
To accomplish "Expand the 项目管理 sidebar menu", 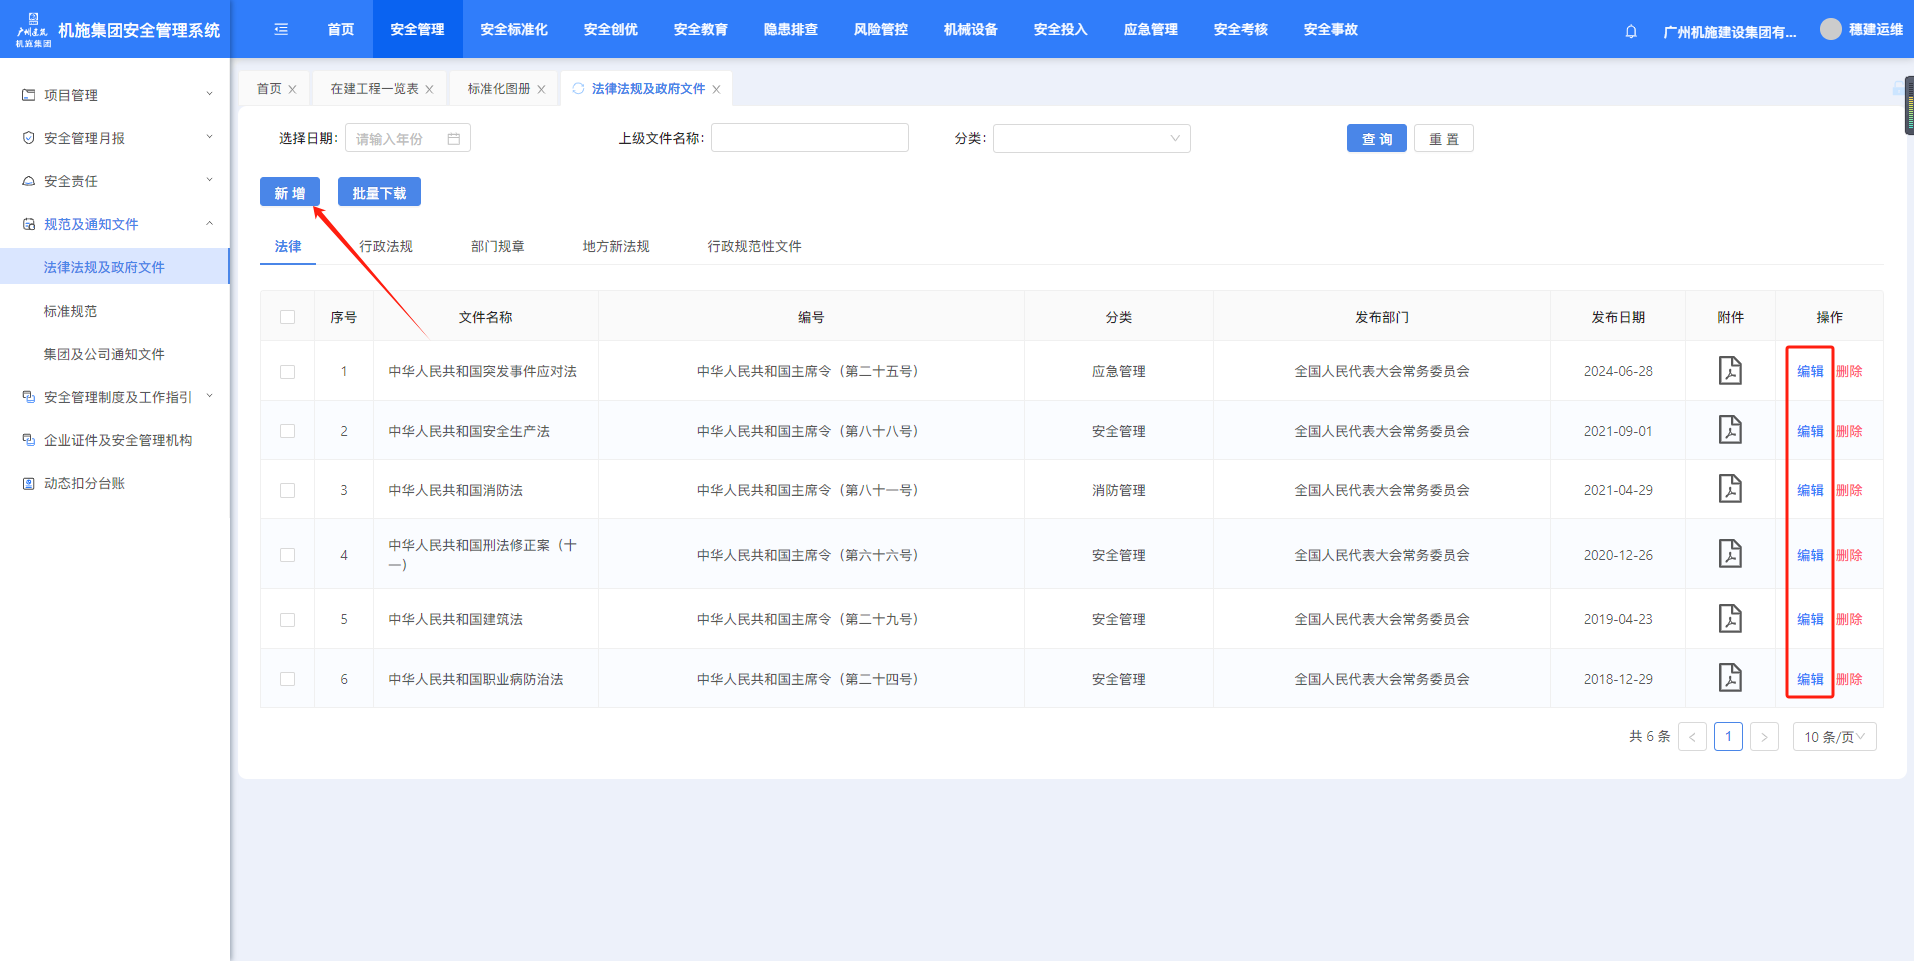I will point(115,95).
